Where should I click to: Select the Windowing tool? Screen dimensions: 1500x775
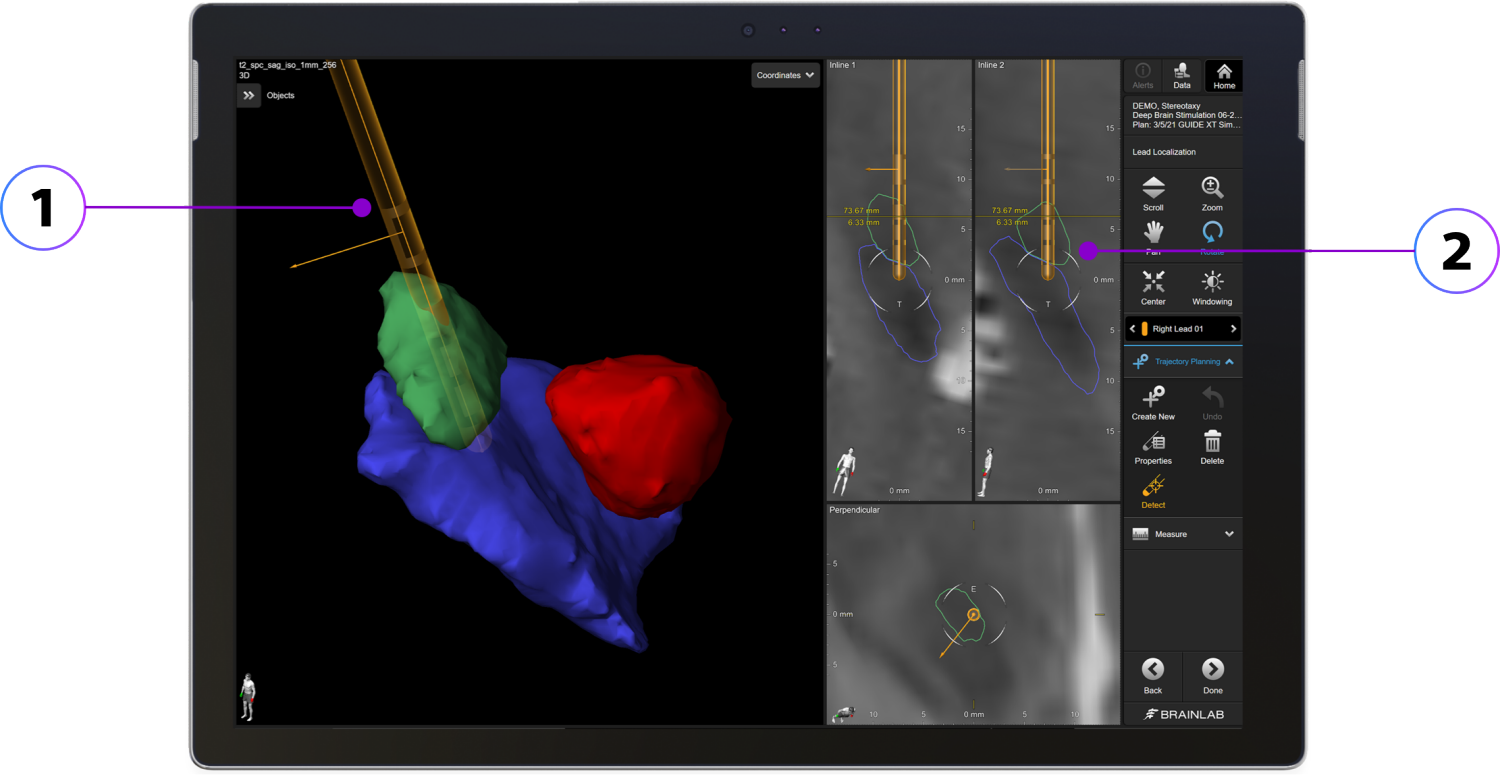(1212, 287)
